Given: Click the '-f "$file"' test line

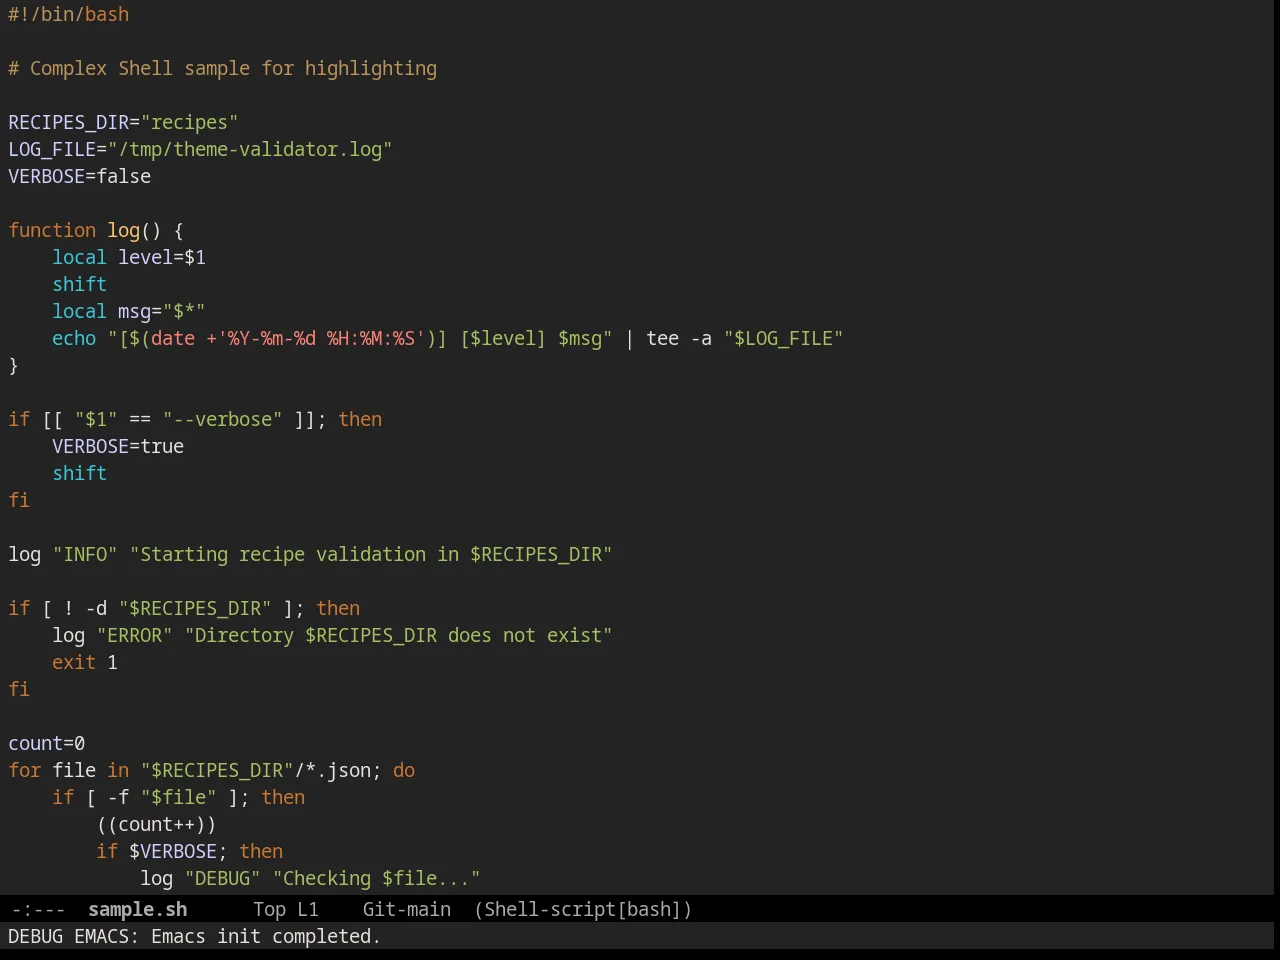Looking at the screenshot, I should click(x=179, y=797).
